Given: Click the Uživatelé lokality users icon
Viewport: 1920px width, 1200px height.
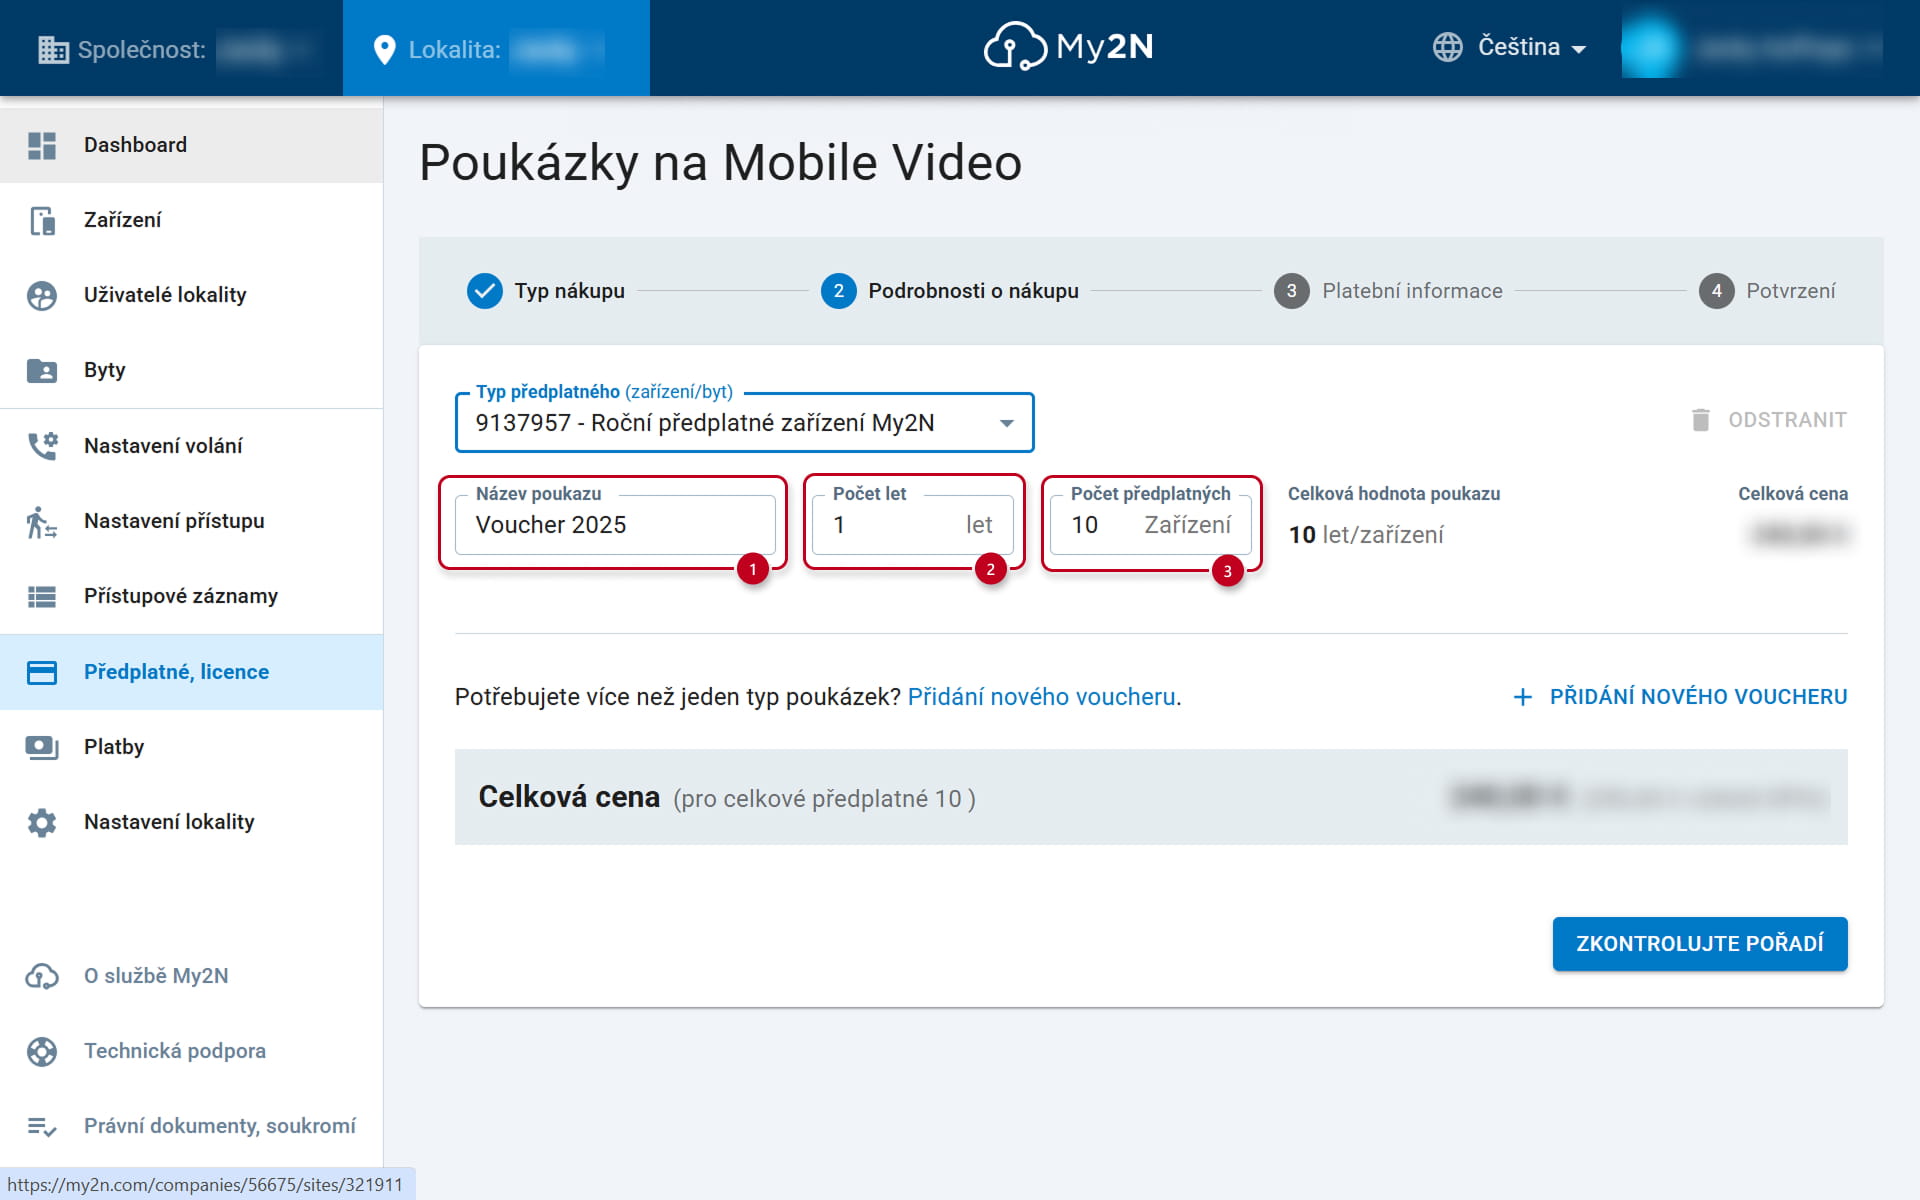Looking at the screenshot, I should 42,295.
